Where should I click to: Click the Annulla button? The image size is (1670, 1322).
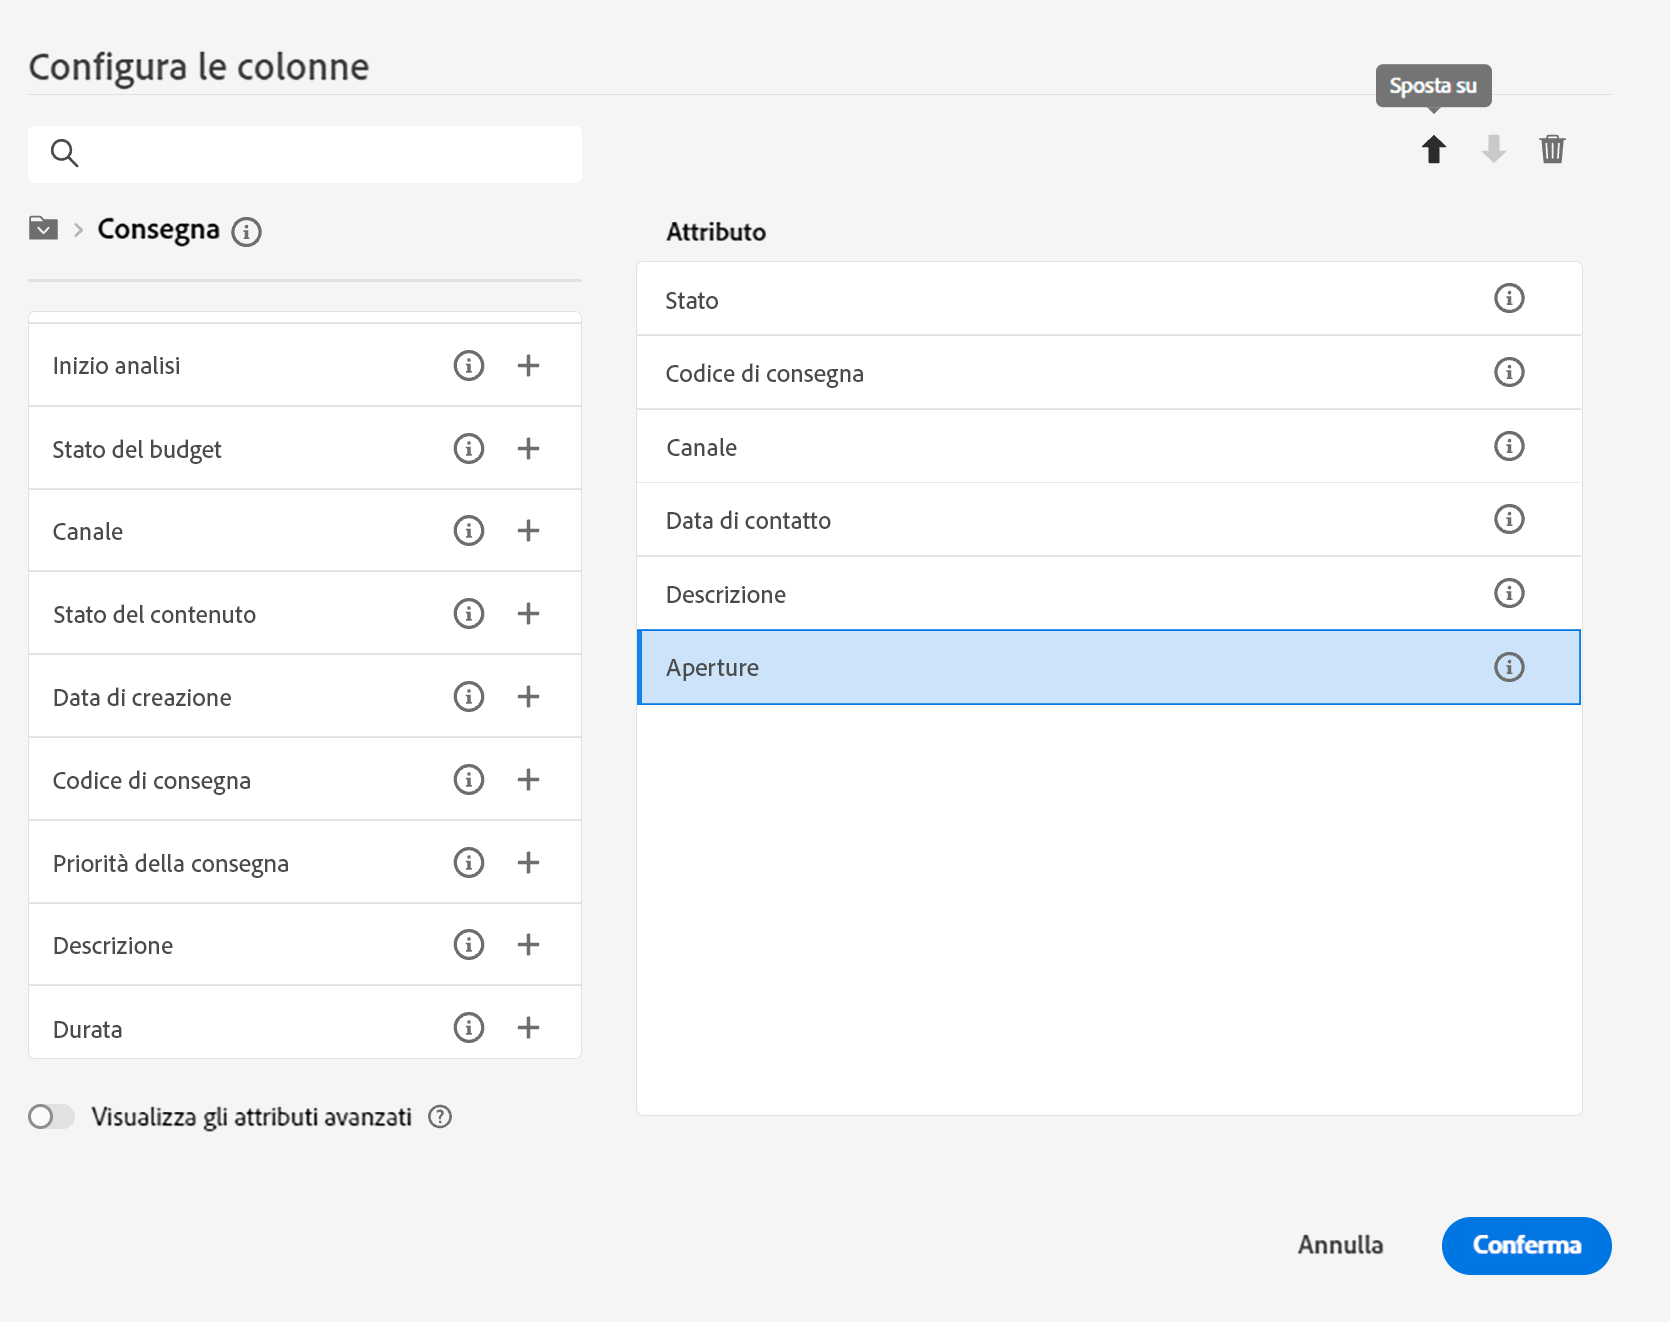click(x=1340, y=1245)
